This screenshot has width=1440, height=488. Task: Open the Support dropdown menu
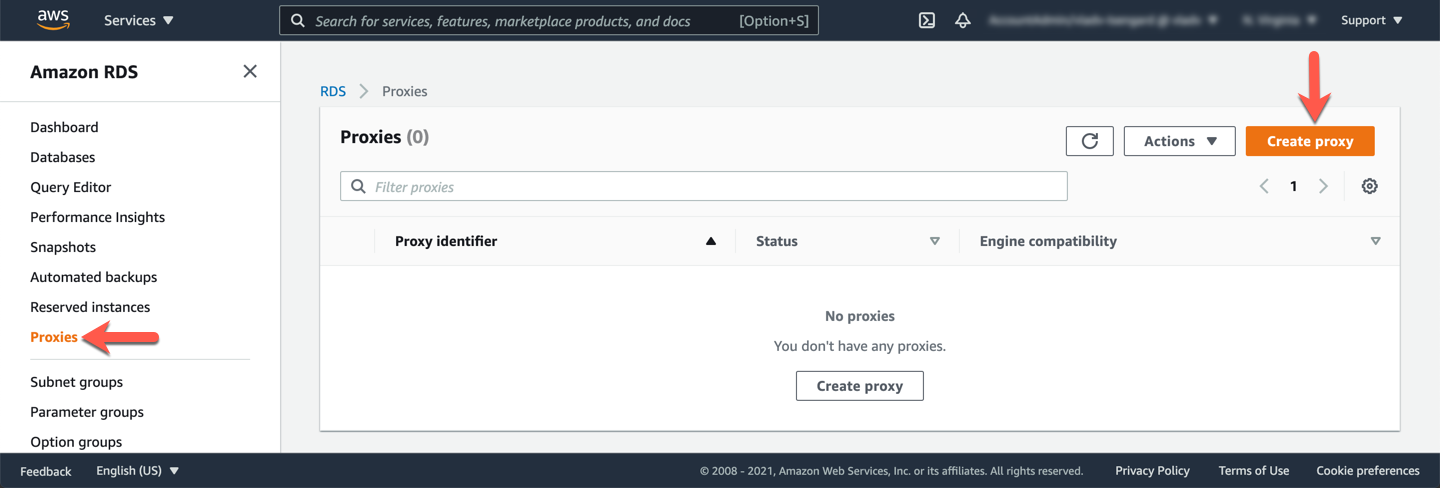[x=1371, y=20]
